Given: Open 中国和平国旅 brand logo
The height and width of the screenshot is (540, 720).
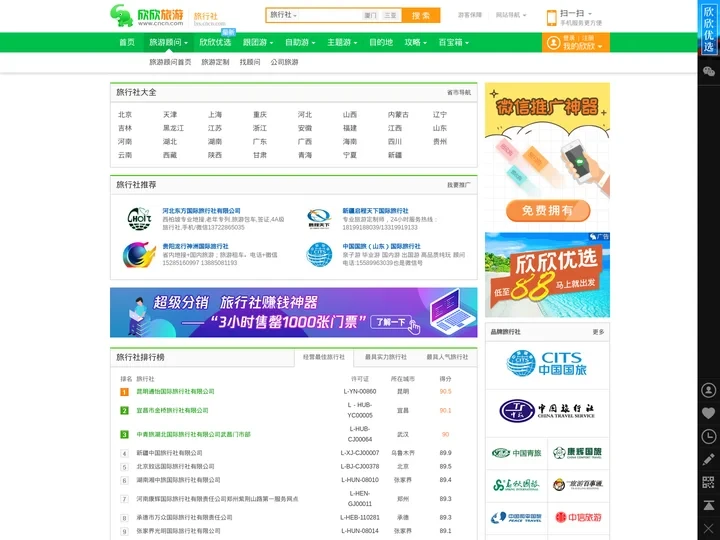Looking at the screenshot, I should tap(516, 518).
